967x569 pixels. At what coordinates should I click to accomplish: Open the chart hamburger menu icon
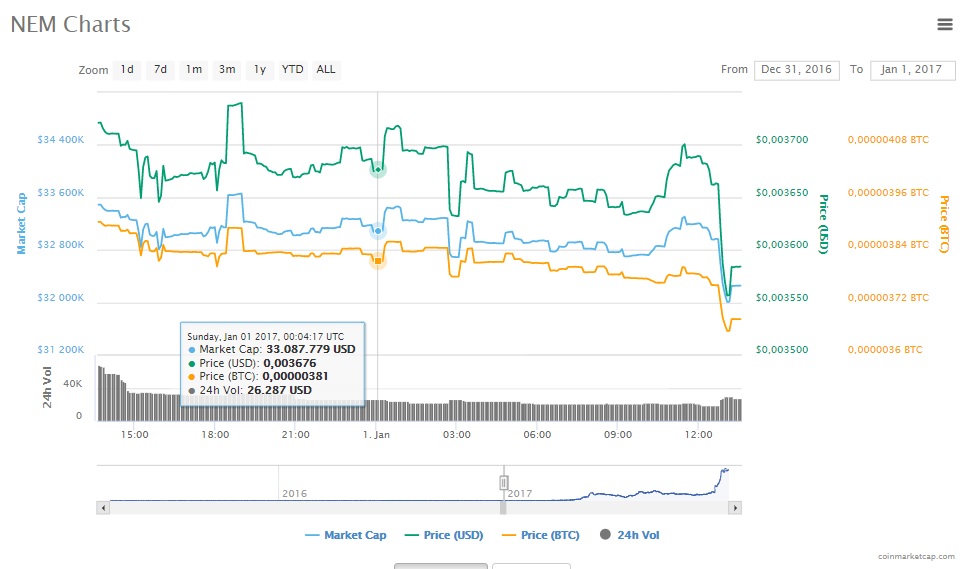945,25
